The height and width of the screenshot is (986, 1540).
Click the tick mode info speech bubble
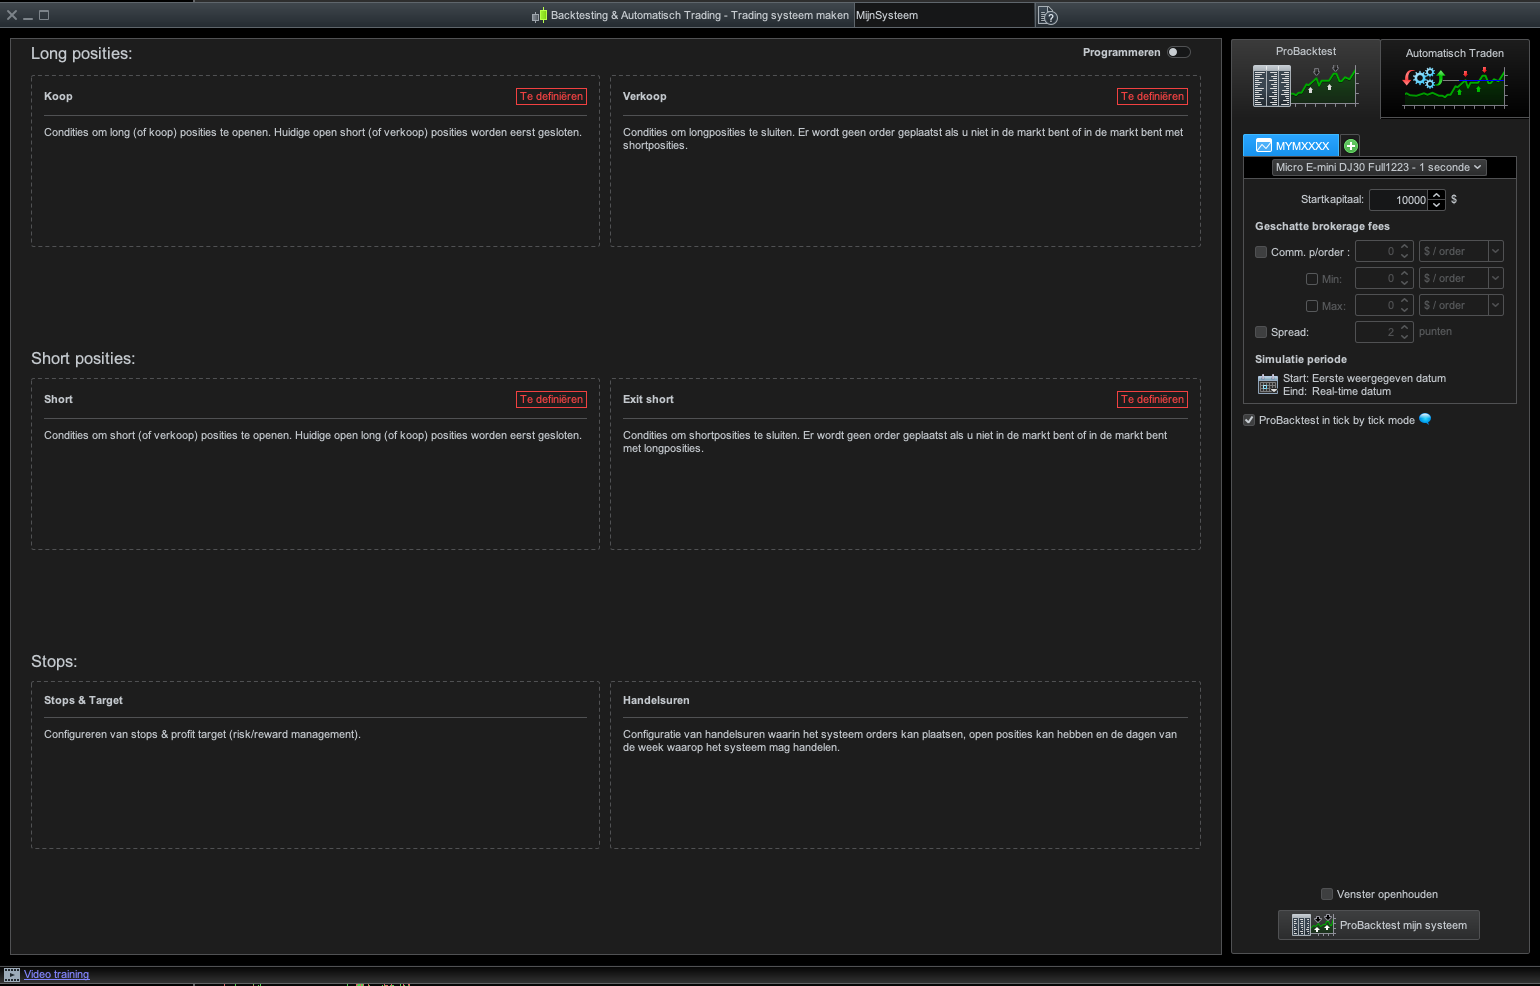[x=1425, y=419]
